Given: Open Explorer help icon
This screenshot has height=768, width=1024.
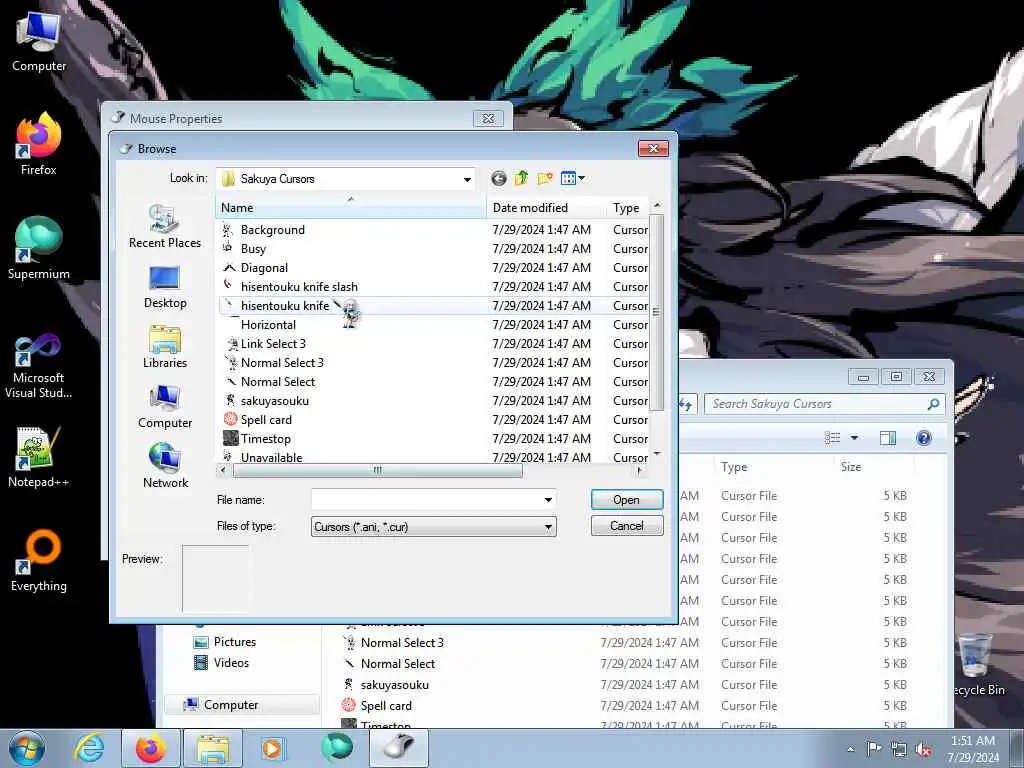Looking at the screenshot, I should click(x=923, y=438).
